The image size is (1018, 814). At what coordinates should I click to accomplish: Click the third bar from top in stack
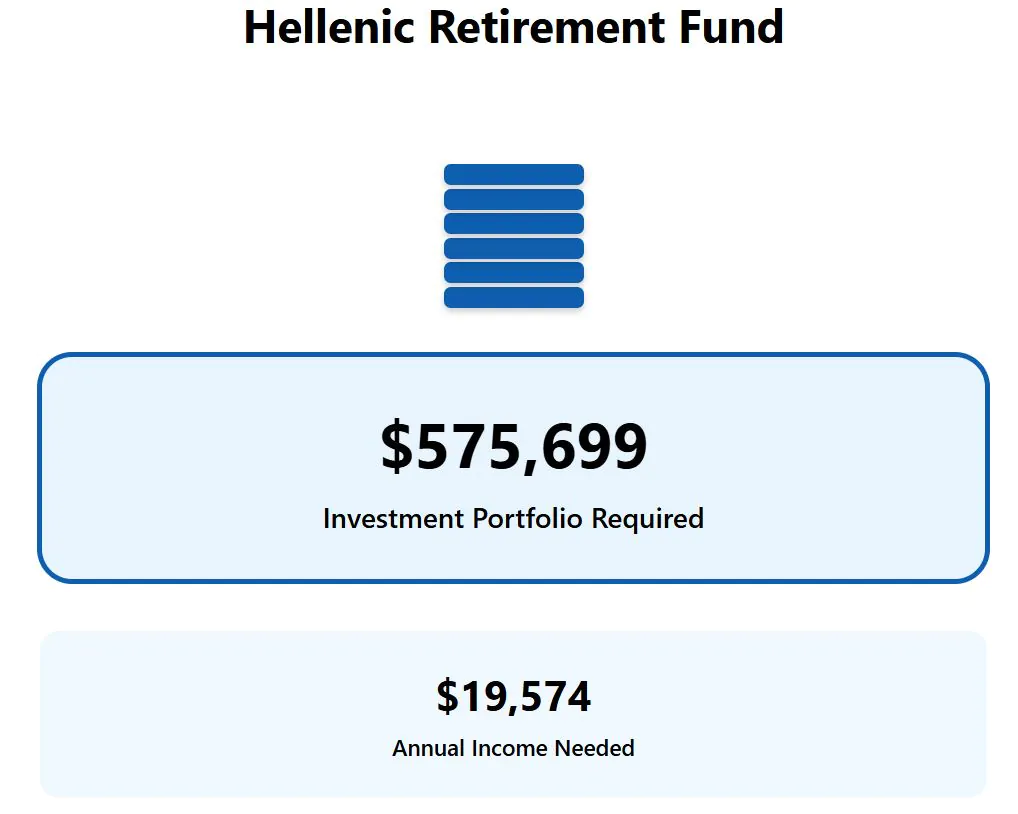(513, 224)
